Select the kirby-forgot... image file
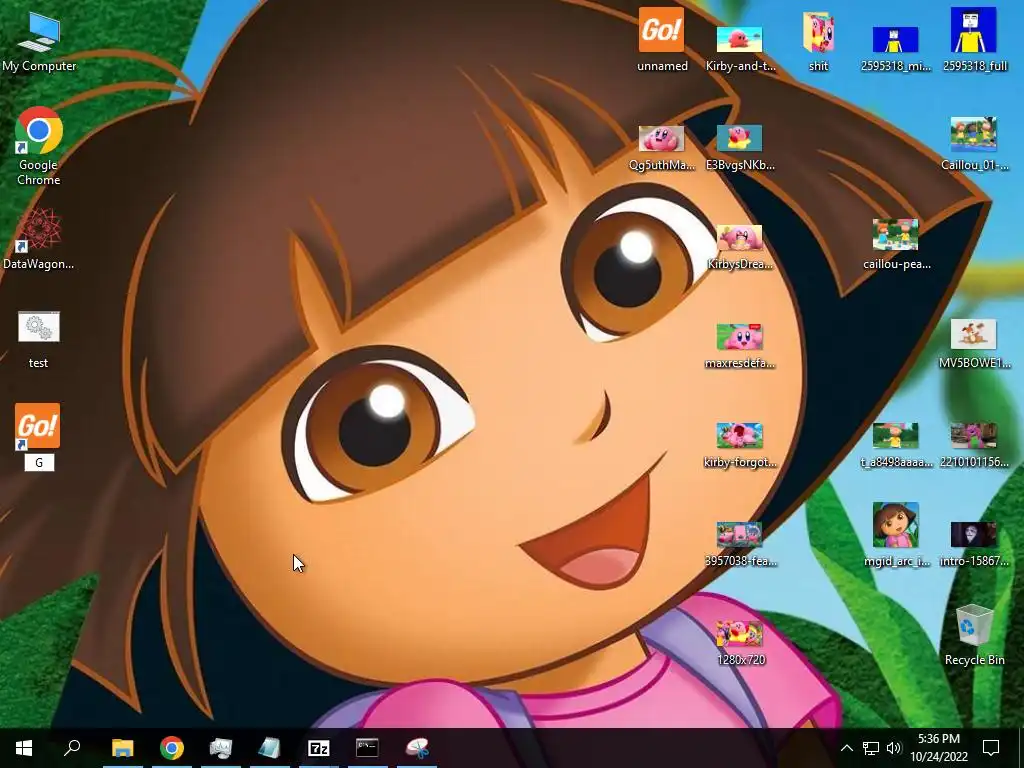Screen dimensions: 1024x768 [740, 445]
